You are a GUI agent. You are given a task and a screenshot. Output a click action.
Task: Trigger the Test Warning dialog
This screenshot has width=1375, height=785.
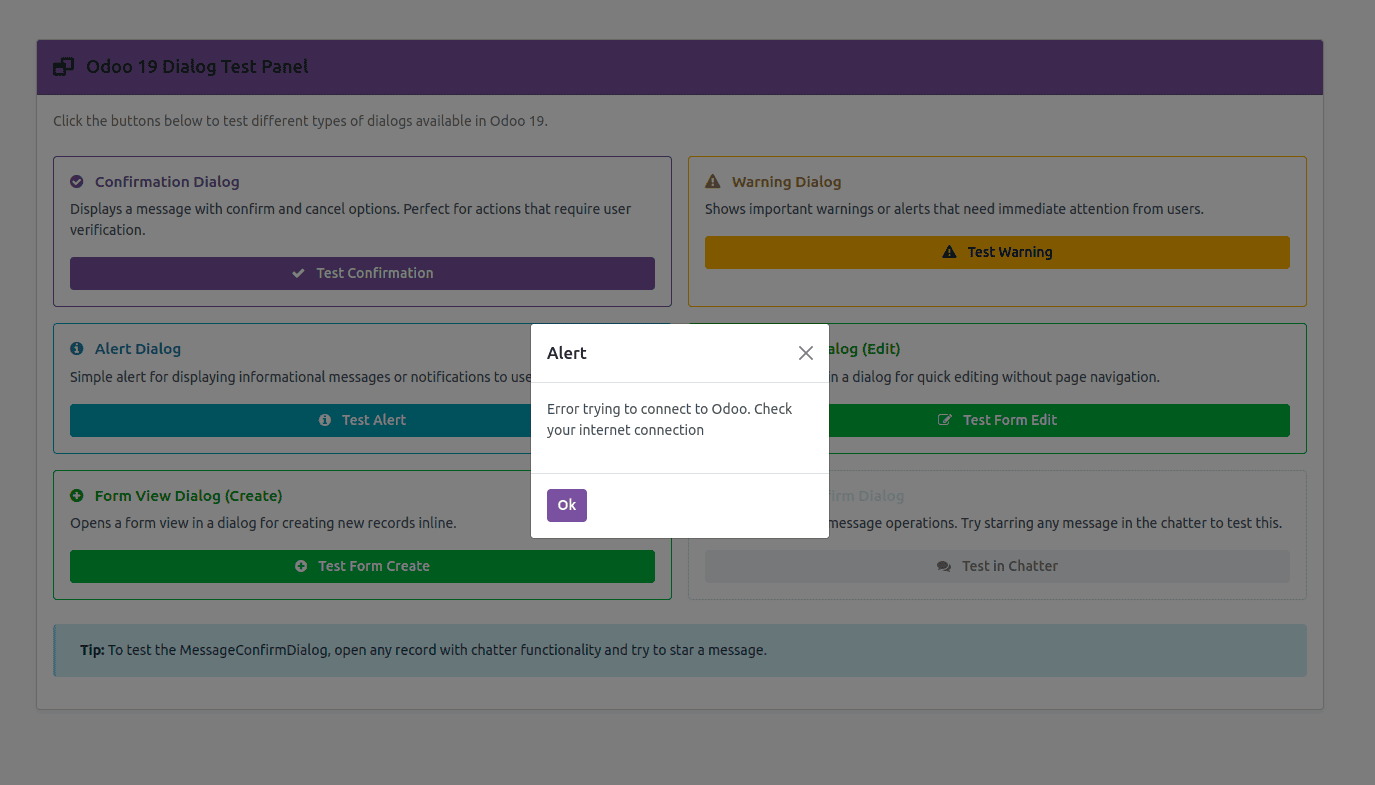coord(997,251)
